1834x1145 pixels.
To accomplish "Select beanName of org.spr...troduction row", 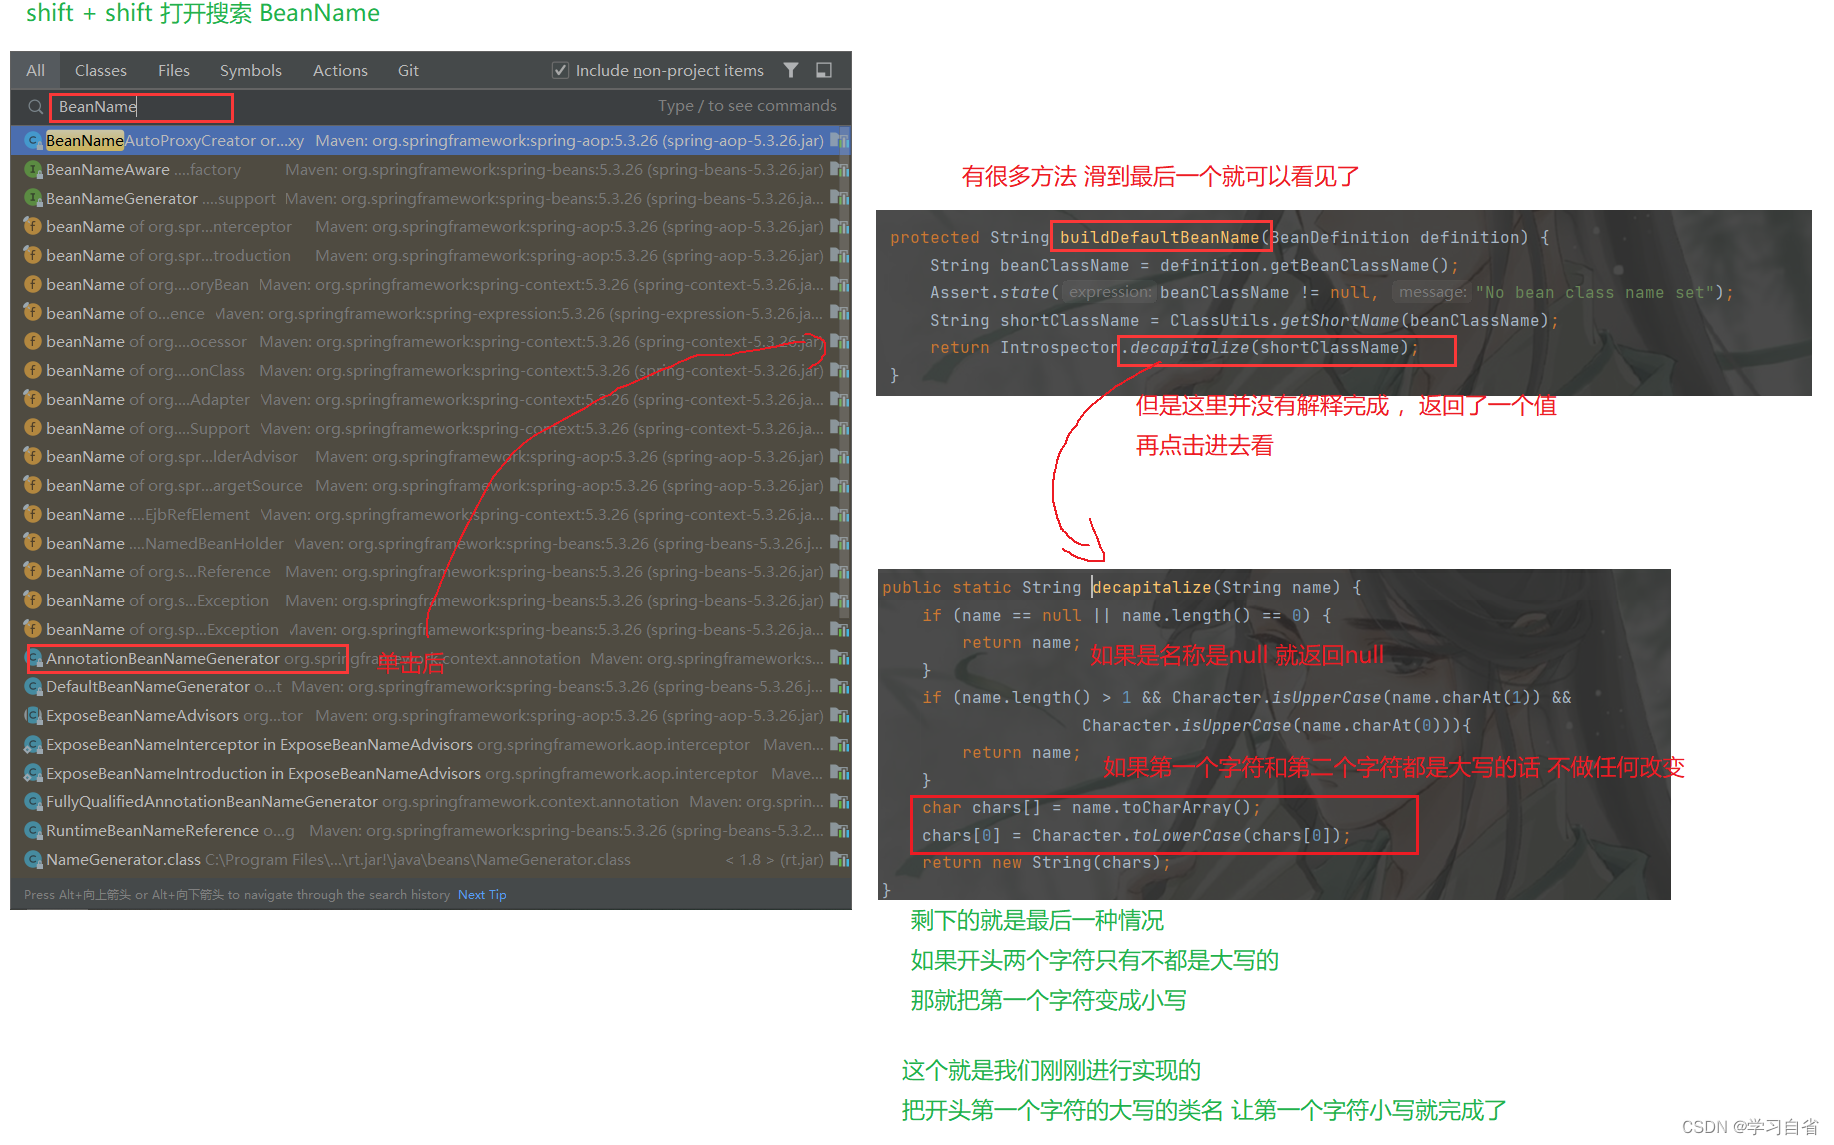I will (x=431, y=256).
